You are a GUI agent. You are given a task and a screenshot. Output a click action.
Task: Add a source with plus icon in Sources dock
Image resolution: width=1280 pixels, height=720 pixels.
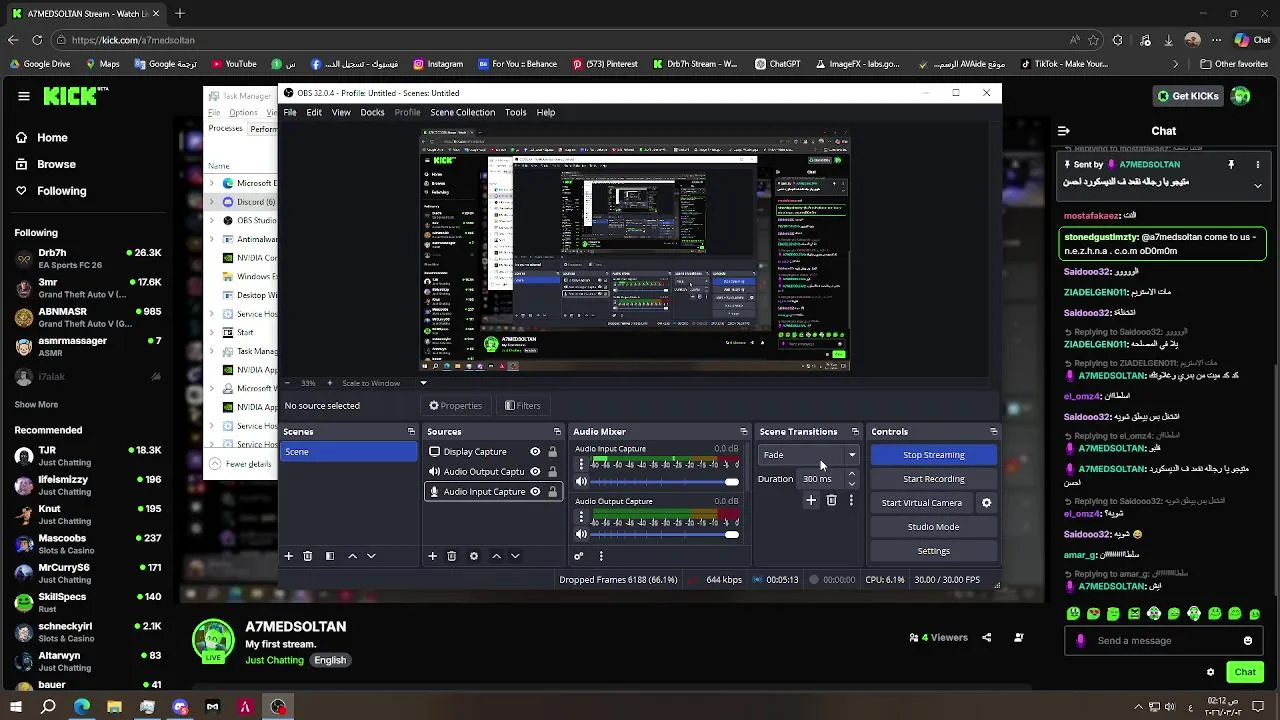click(433, 556)
